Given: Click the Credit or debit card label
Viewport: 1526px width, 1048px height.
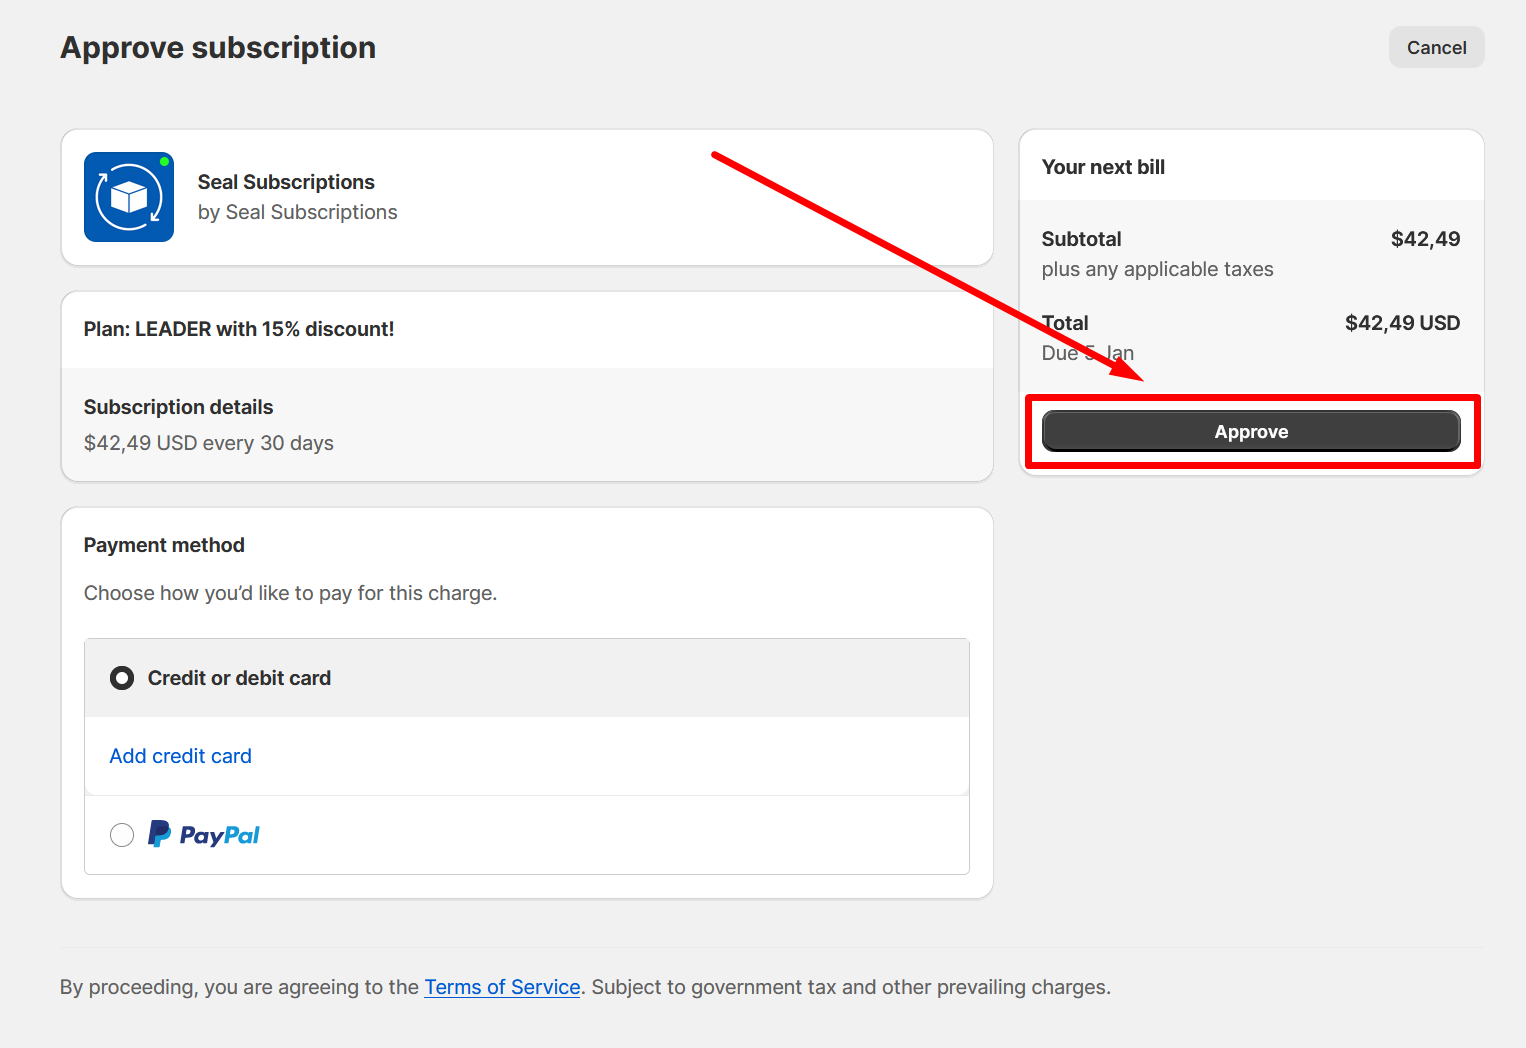Looking at the screenshot, I should click(x=239, y=678).
